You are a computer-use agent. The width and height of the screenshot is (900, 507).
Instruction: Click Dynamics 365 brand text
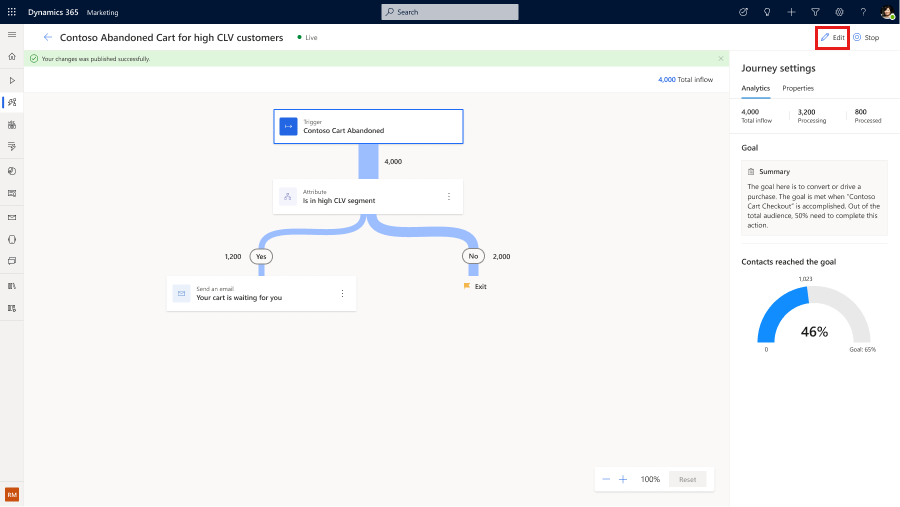coord(53,12)
